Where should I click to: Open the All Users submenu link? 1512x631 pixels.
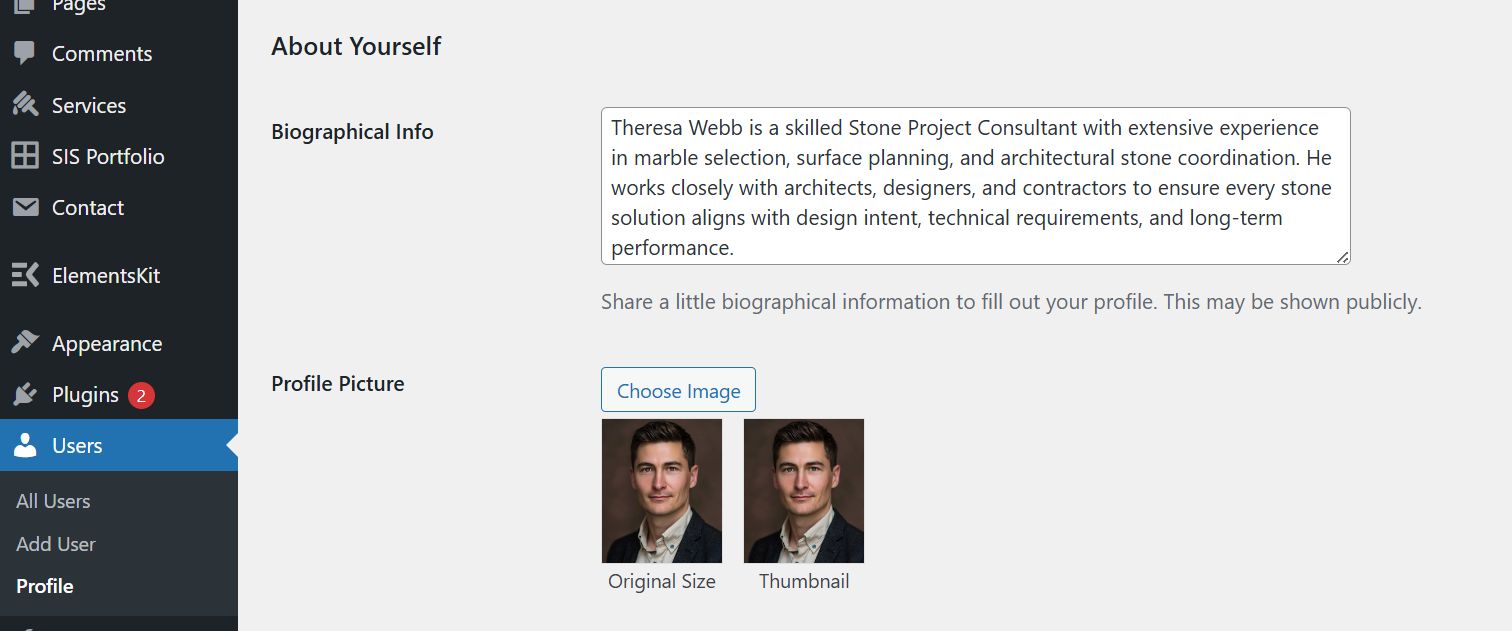point(53,501)
